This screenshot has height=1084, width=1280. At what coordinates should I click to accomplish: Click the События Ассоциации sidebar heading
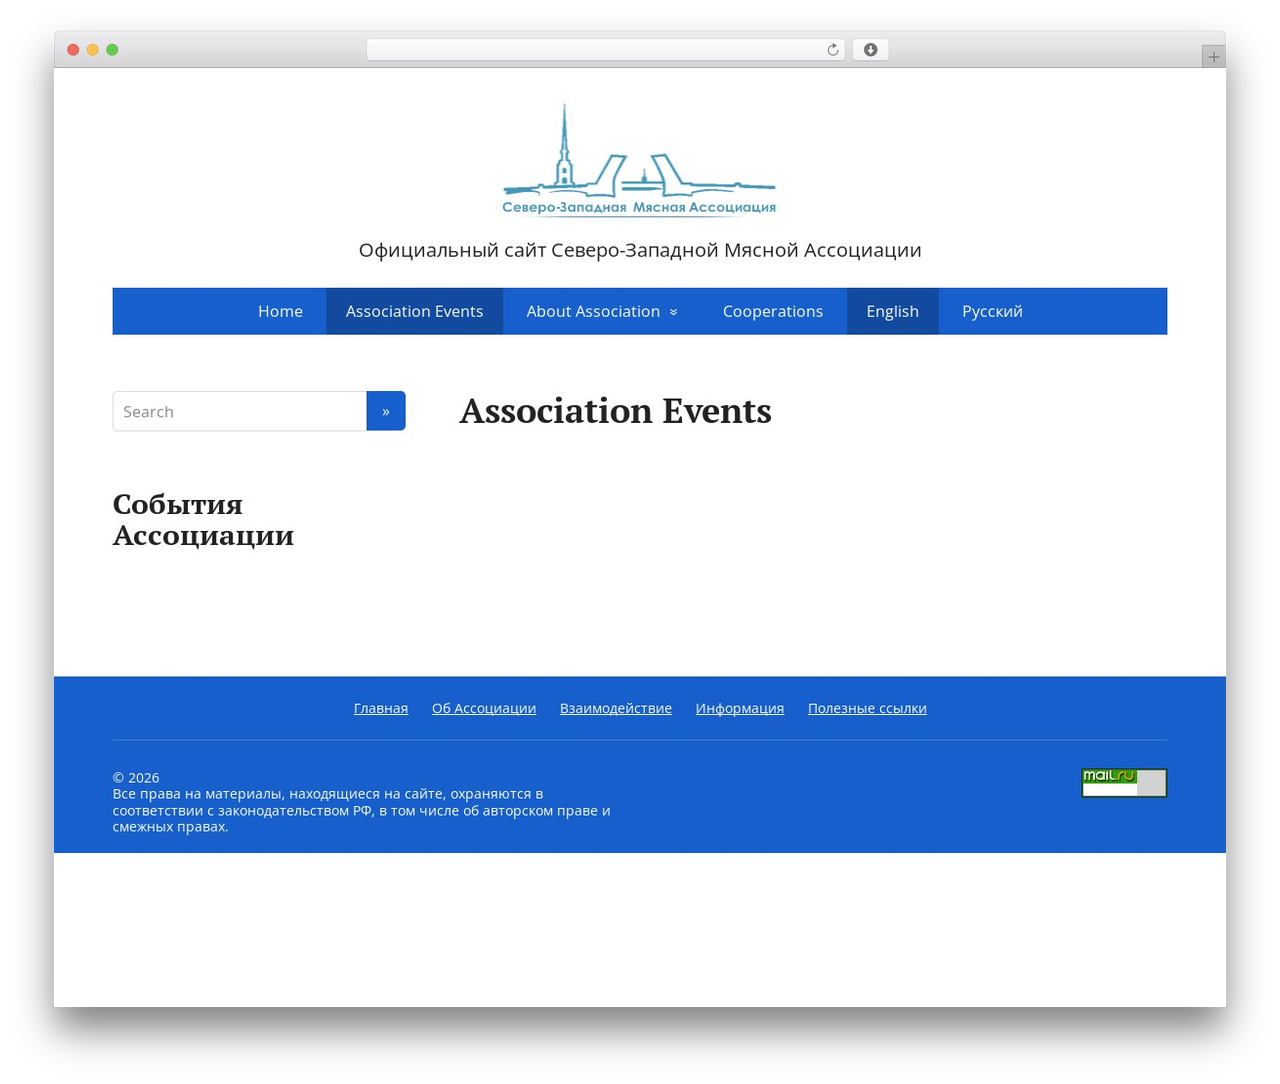pyautogui.click(x=203, y=519)
